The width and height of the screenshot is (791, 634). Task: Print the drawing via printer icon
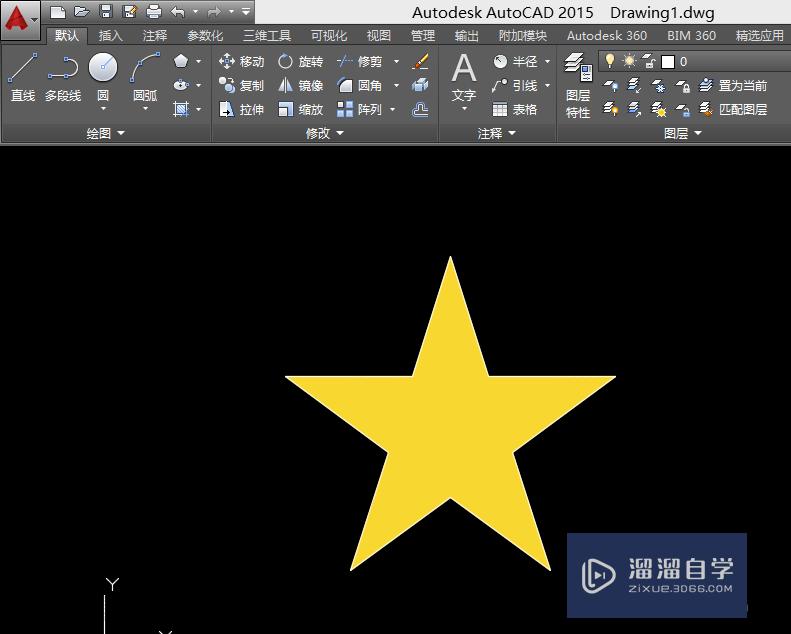154,11
